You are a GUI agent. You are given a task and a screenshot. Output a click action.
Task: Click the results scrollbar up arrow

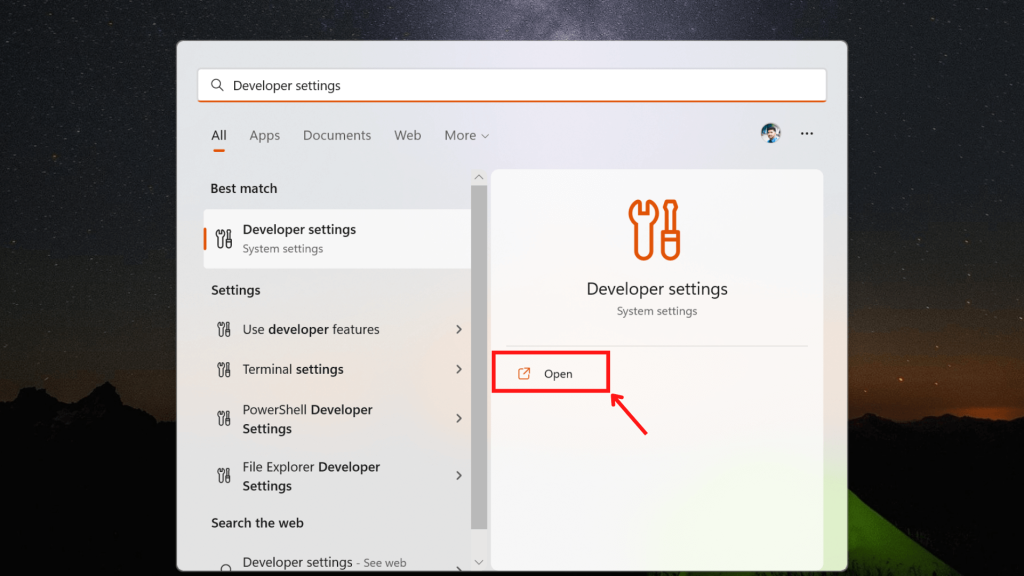(479, 177)
